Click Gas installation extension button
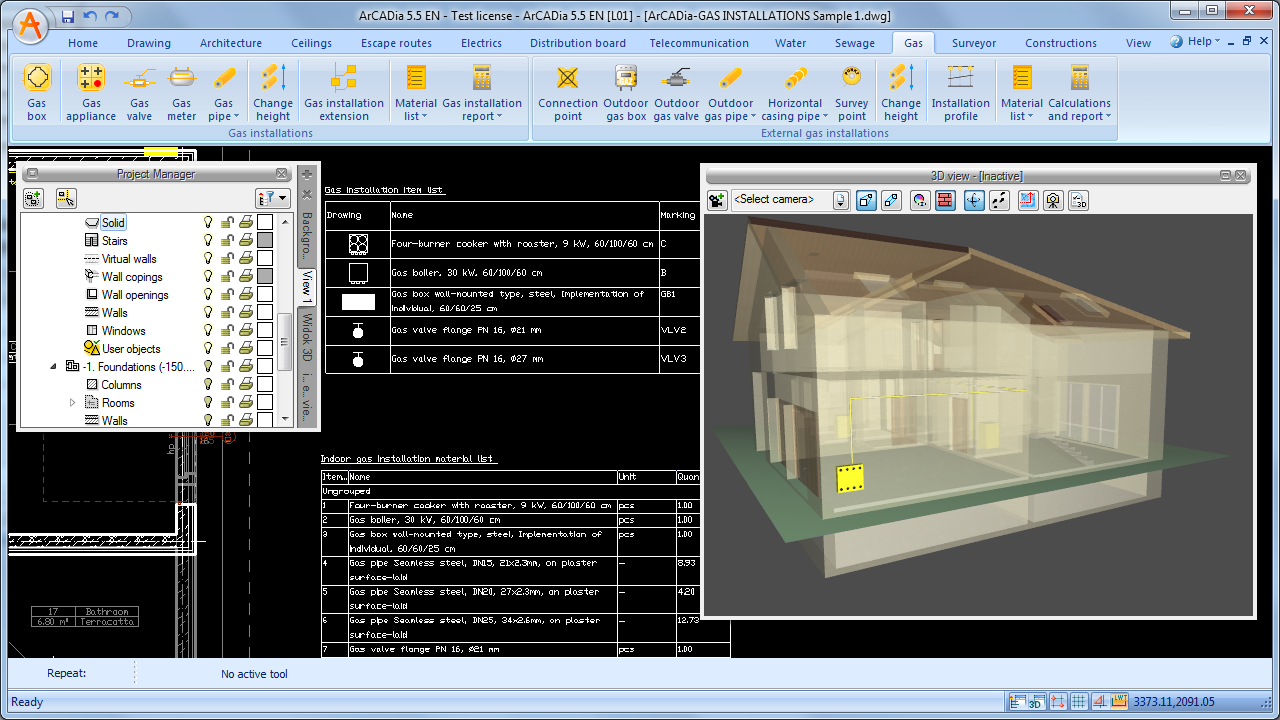This screenshot has width=1280, height=720. pos(344,91)
